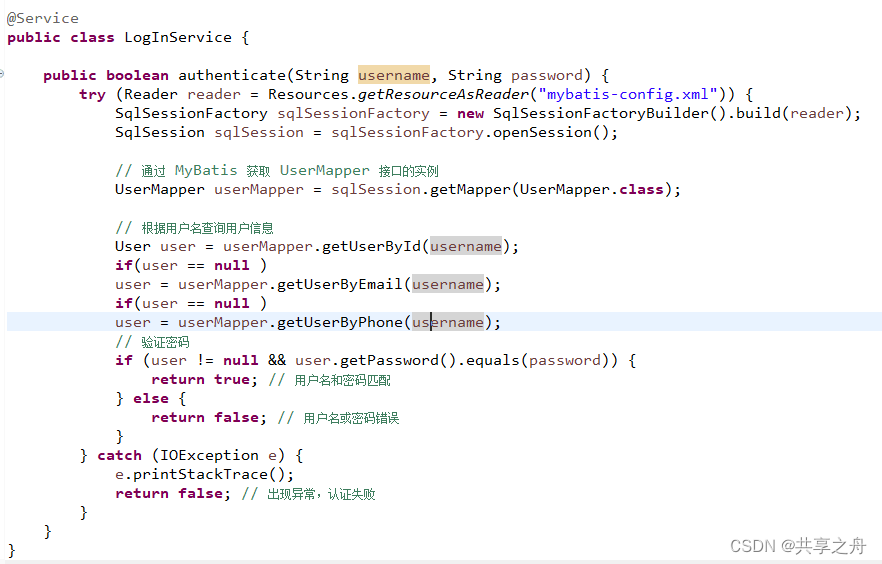Click the getUserById method call
Screen dimensions: 882x564
coord(371,247)
